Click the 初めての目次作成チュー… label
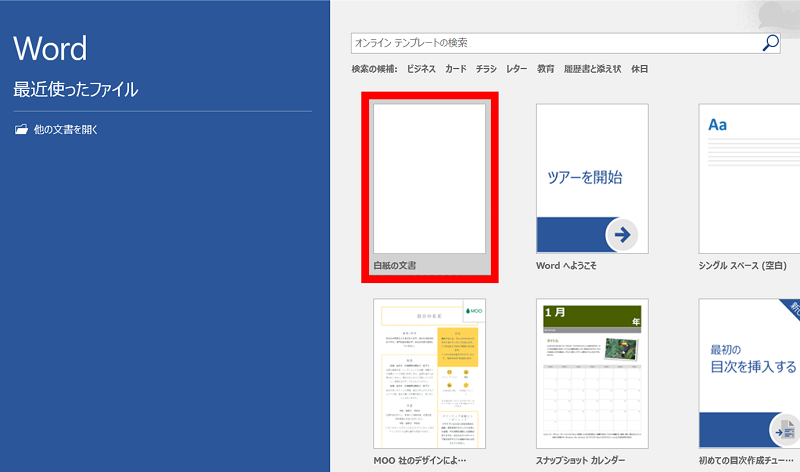 [746, 460]
